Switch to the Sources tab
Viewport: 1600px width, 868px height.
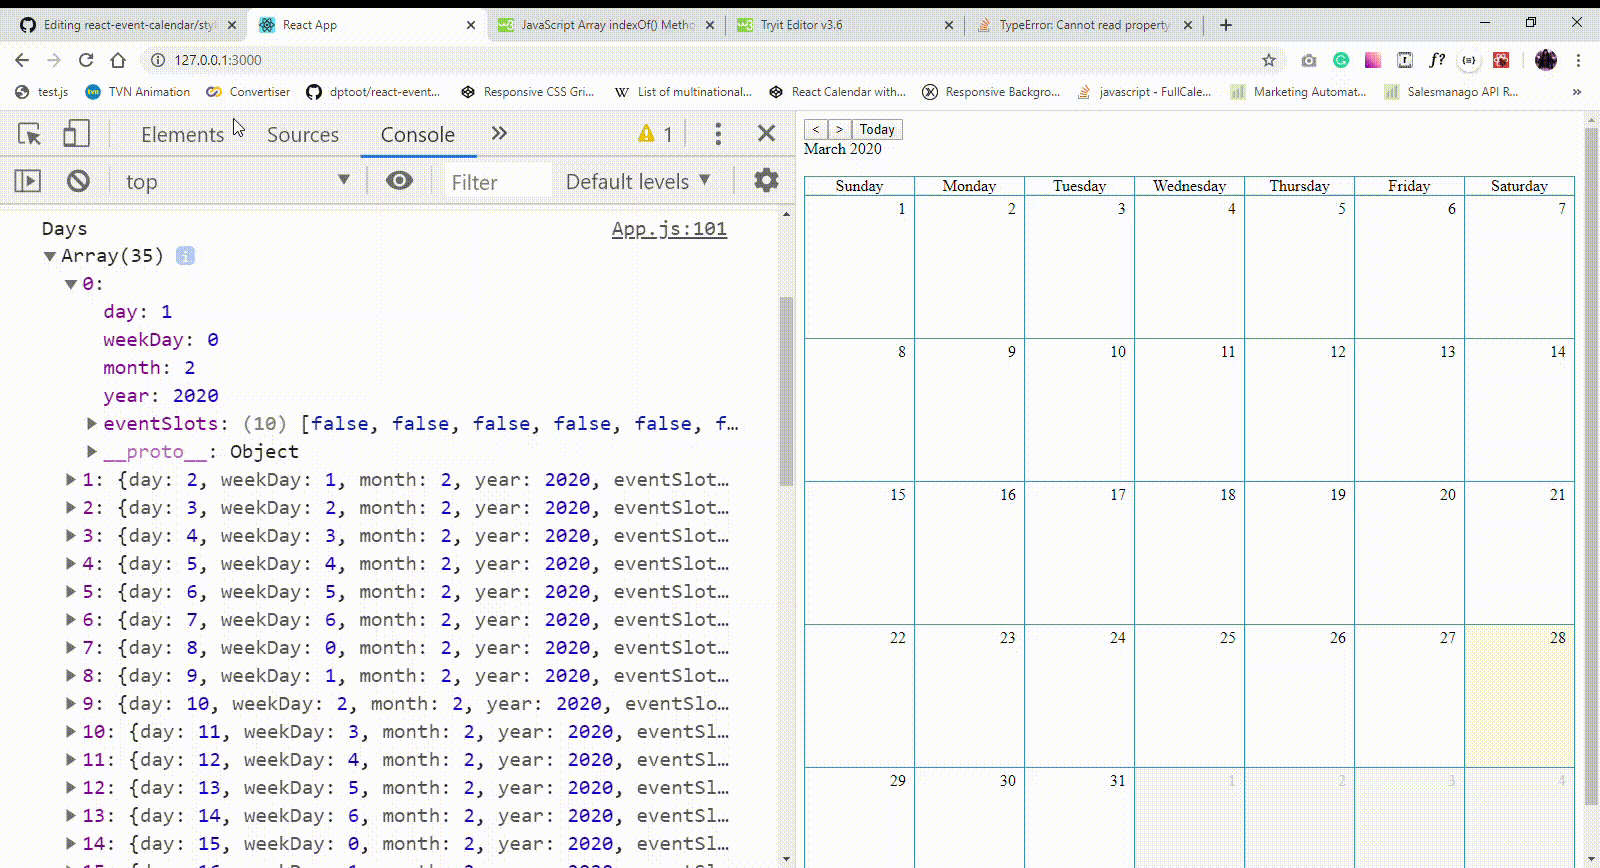point(302,134)
